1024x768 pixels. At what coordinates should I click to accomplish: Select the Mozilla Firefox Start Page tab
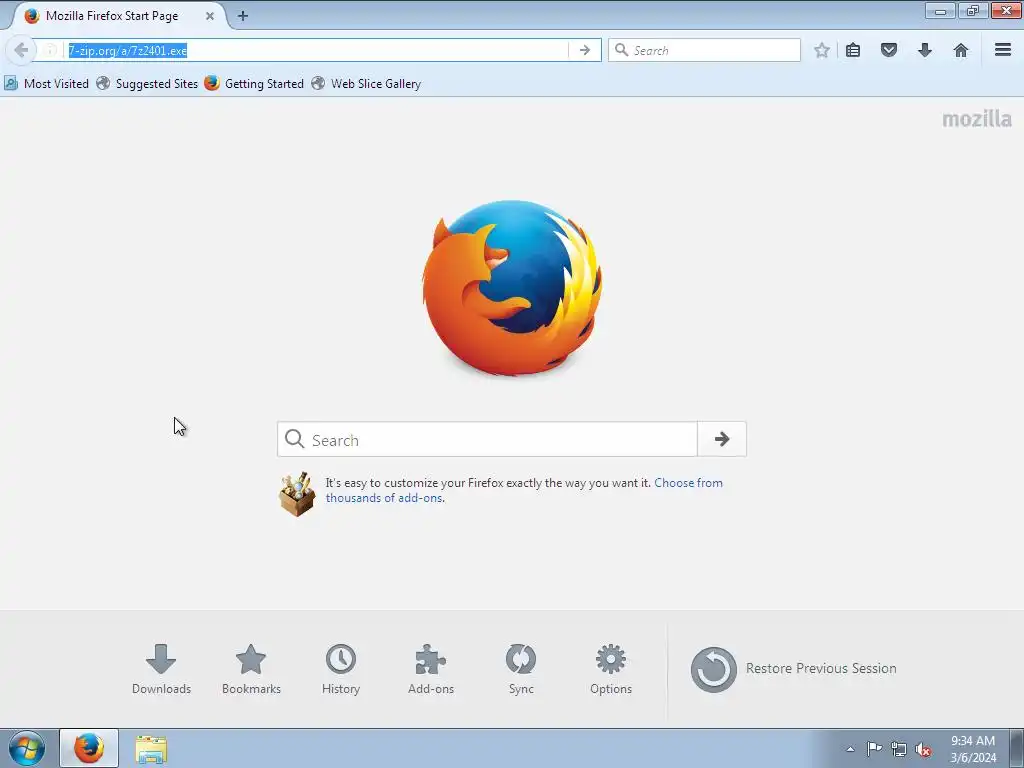pyautogui.click(x=120, y=16)
